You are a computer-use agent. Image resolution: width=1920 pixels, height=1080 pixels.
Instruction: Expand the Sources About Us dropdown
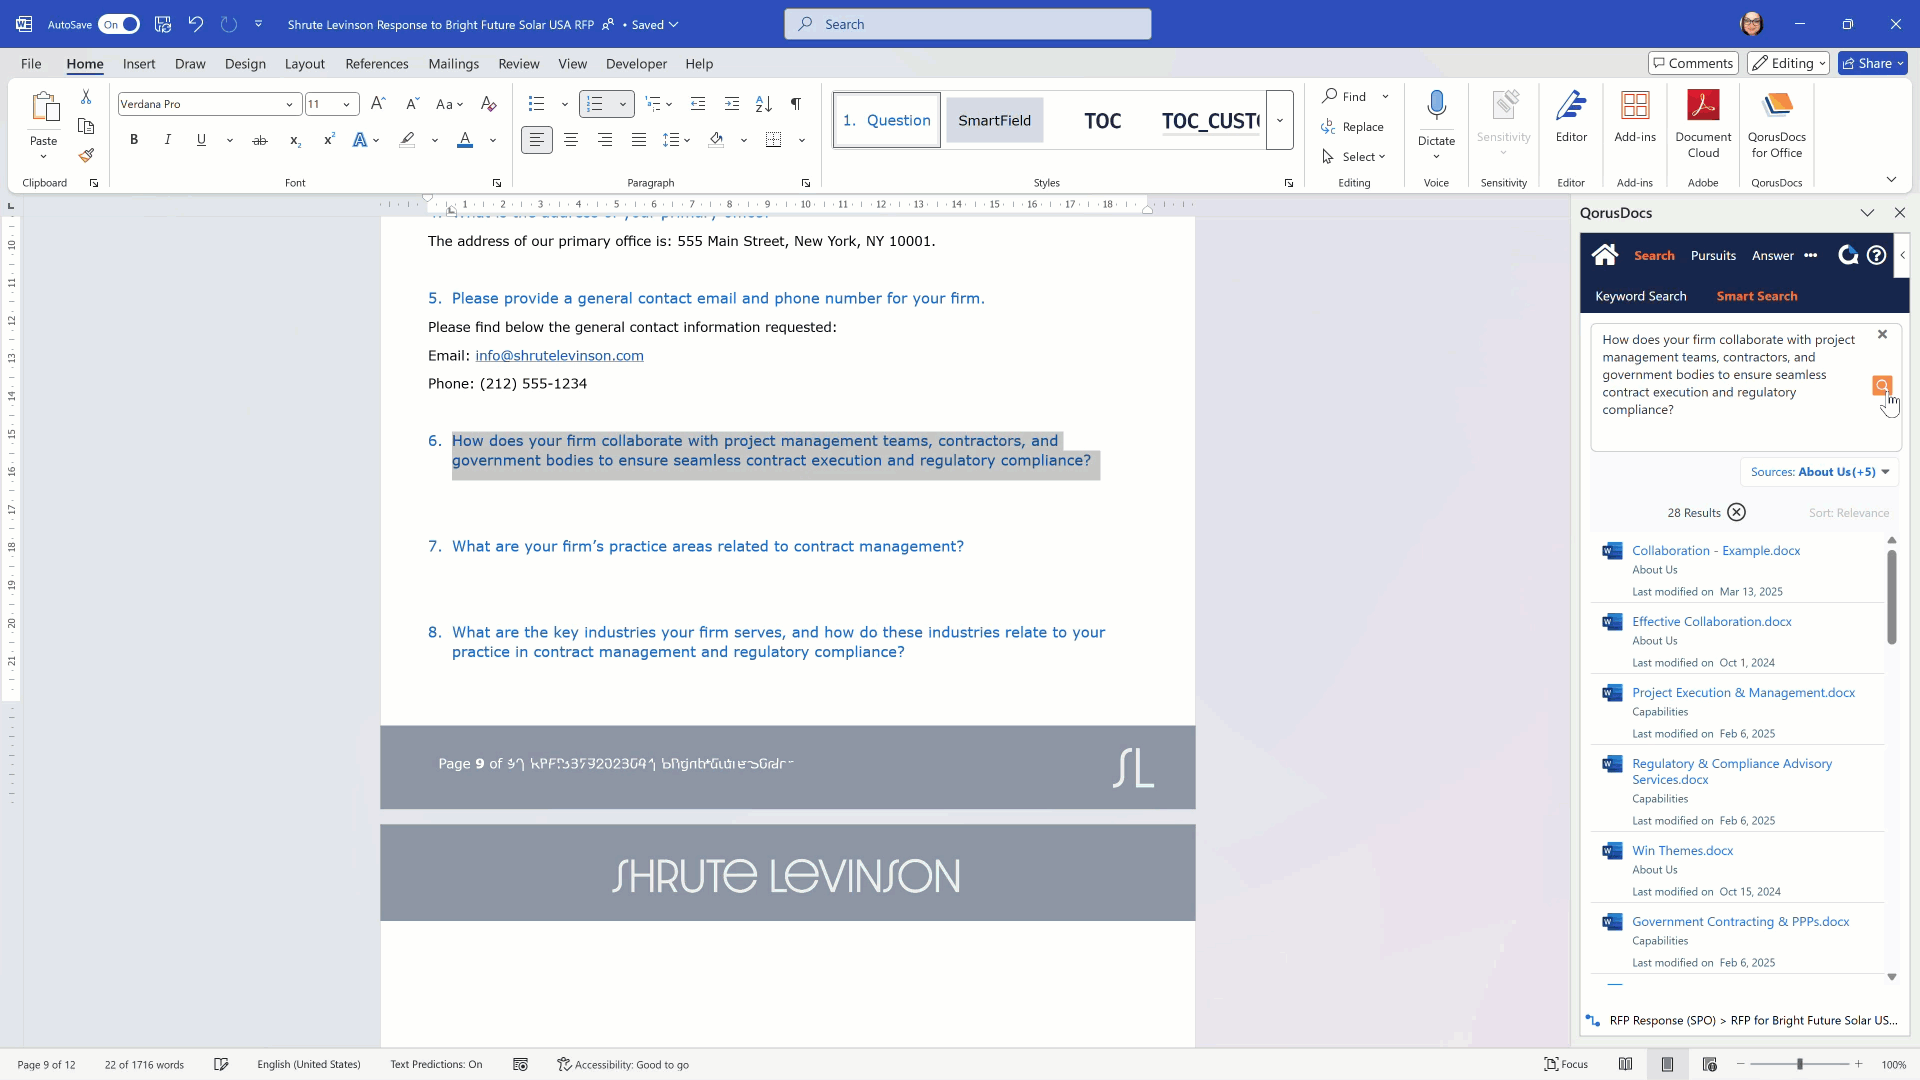point(1820,472)
